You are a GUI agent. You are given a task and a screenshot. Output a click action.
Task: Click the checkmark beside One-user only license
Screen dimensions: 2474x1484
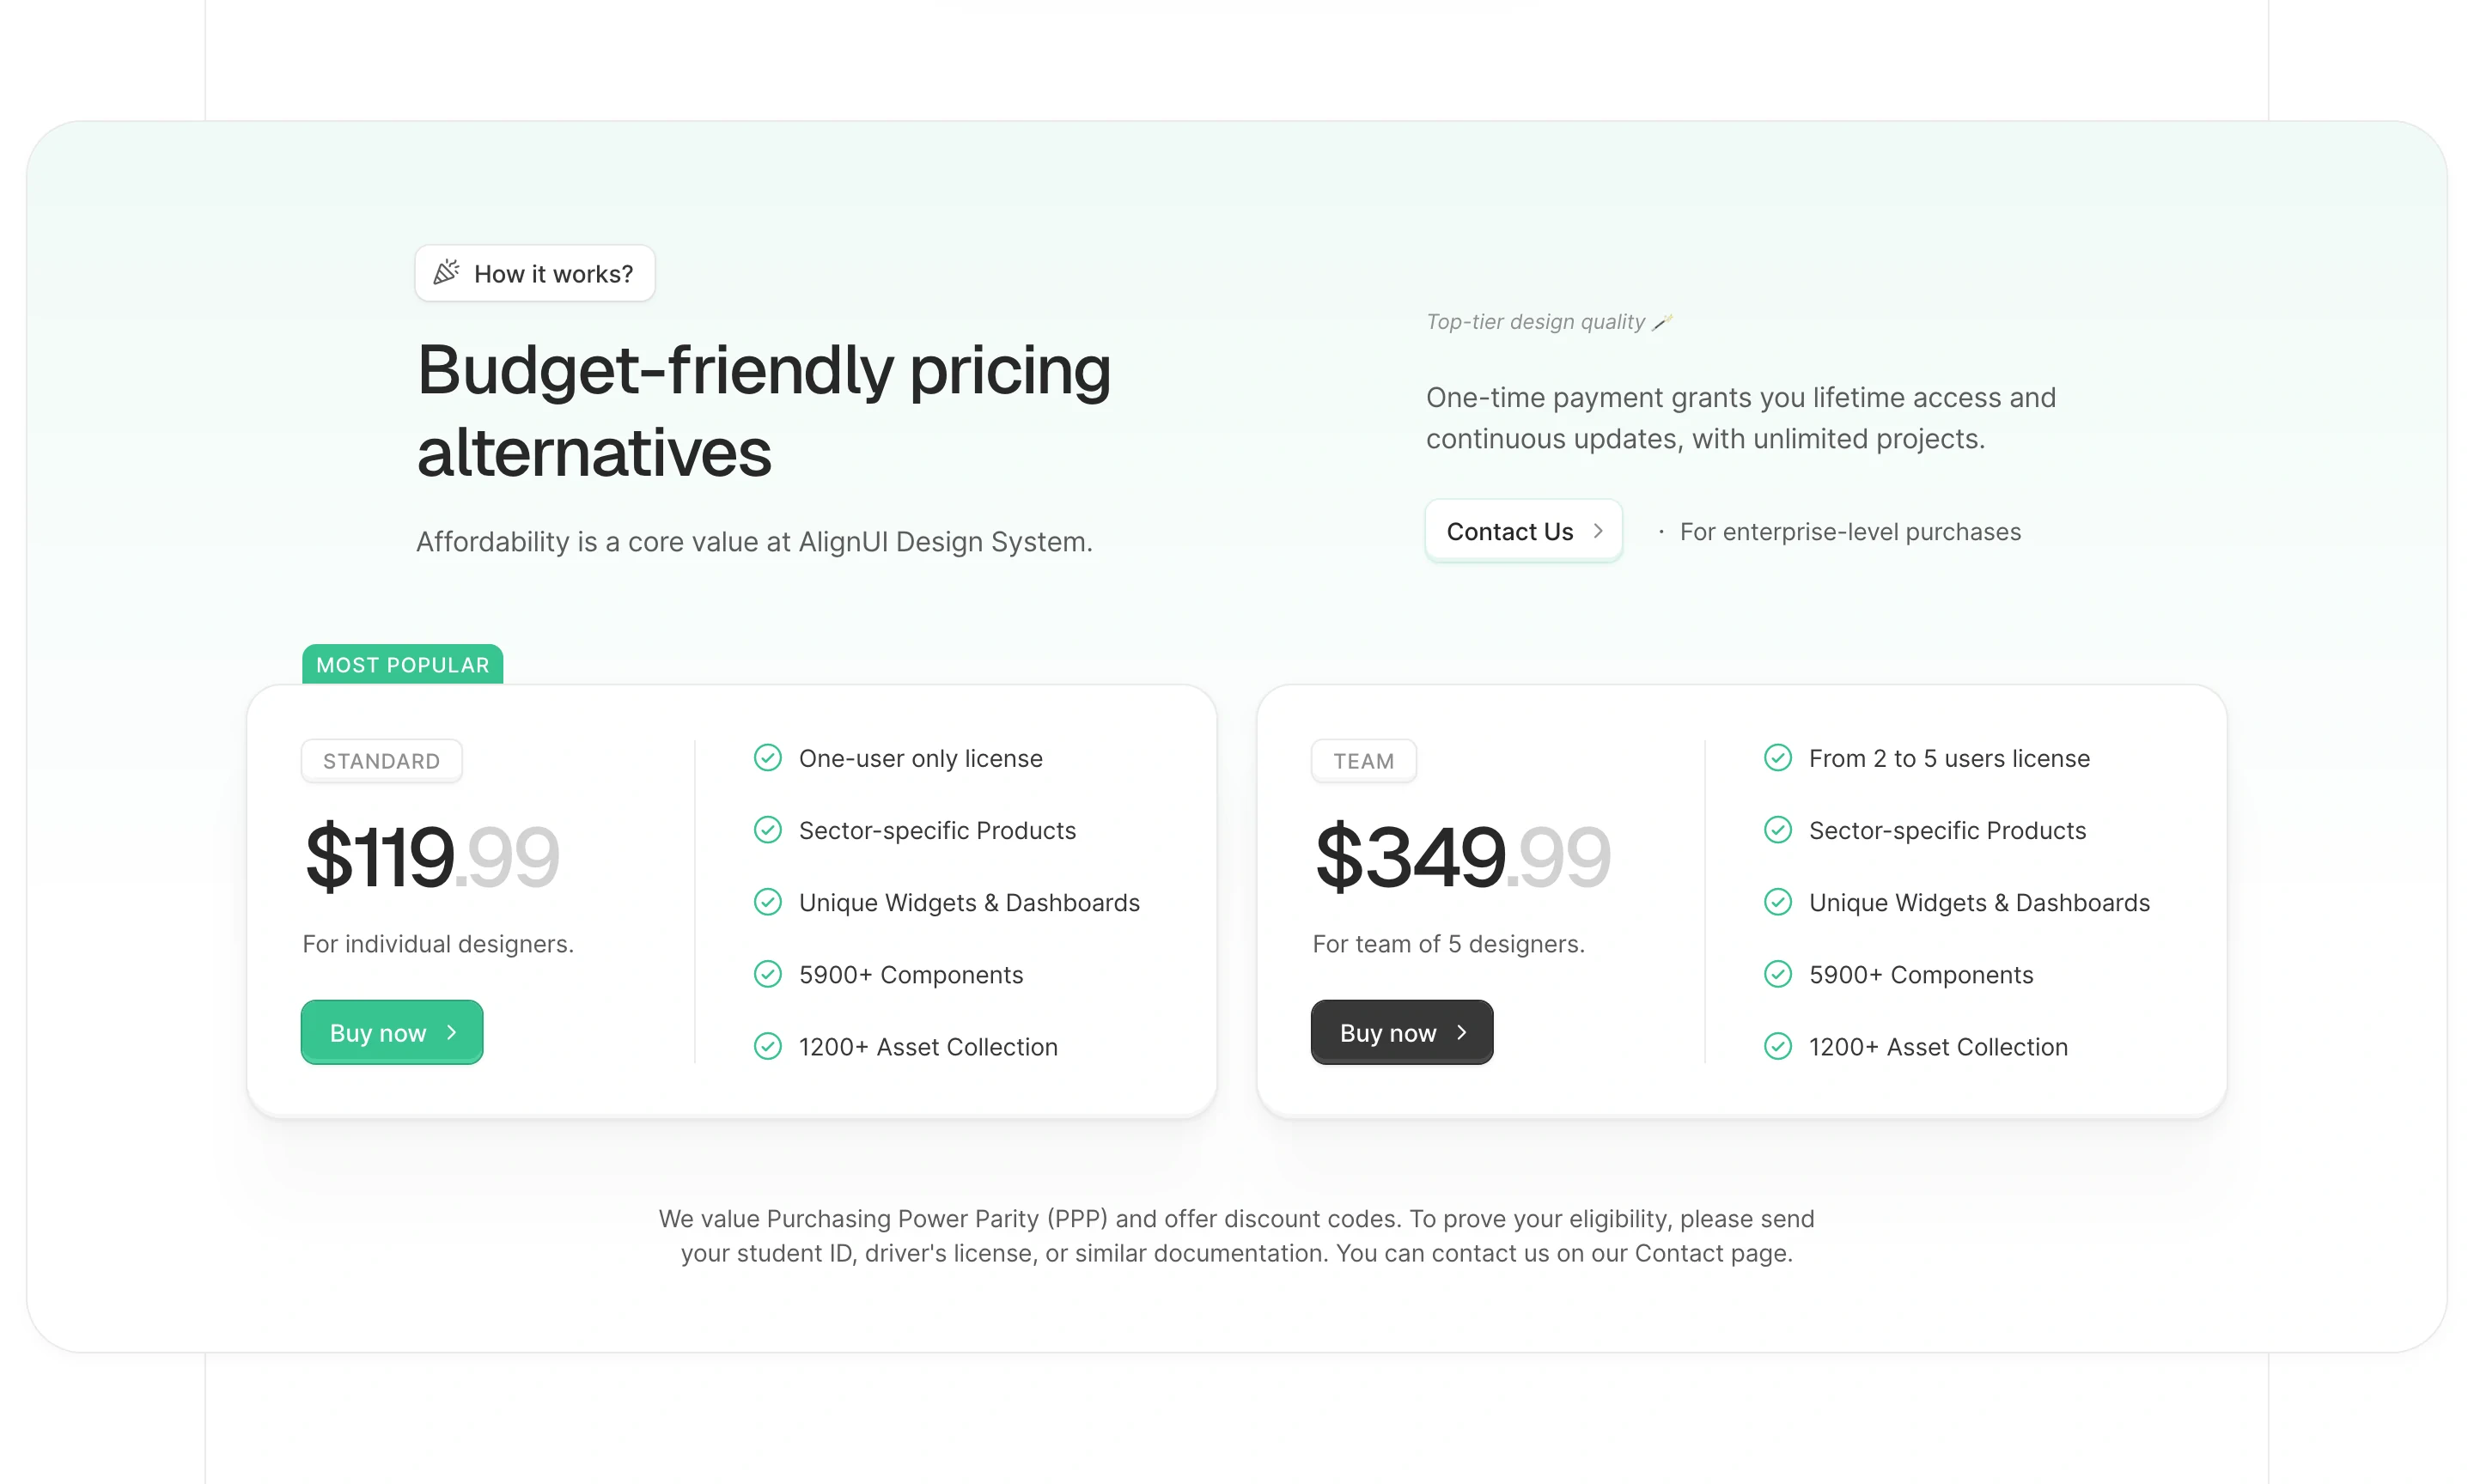pos(767,757)
